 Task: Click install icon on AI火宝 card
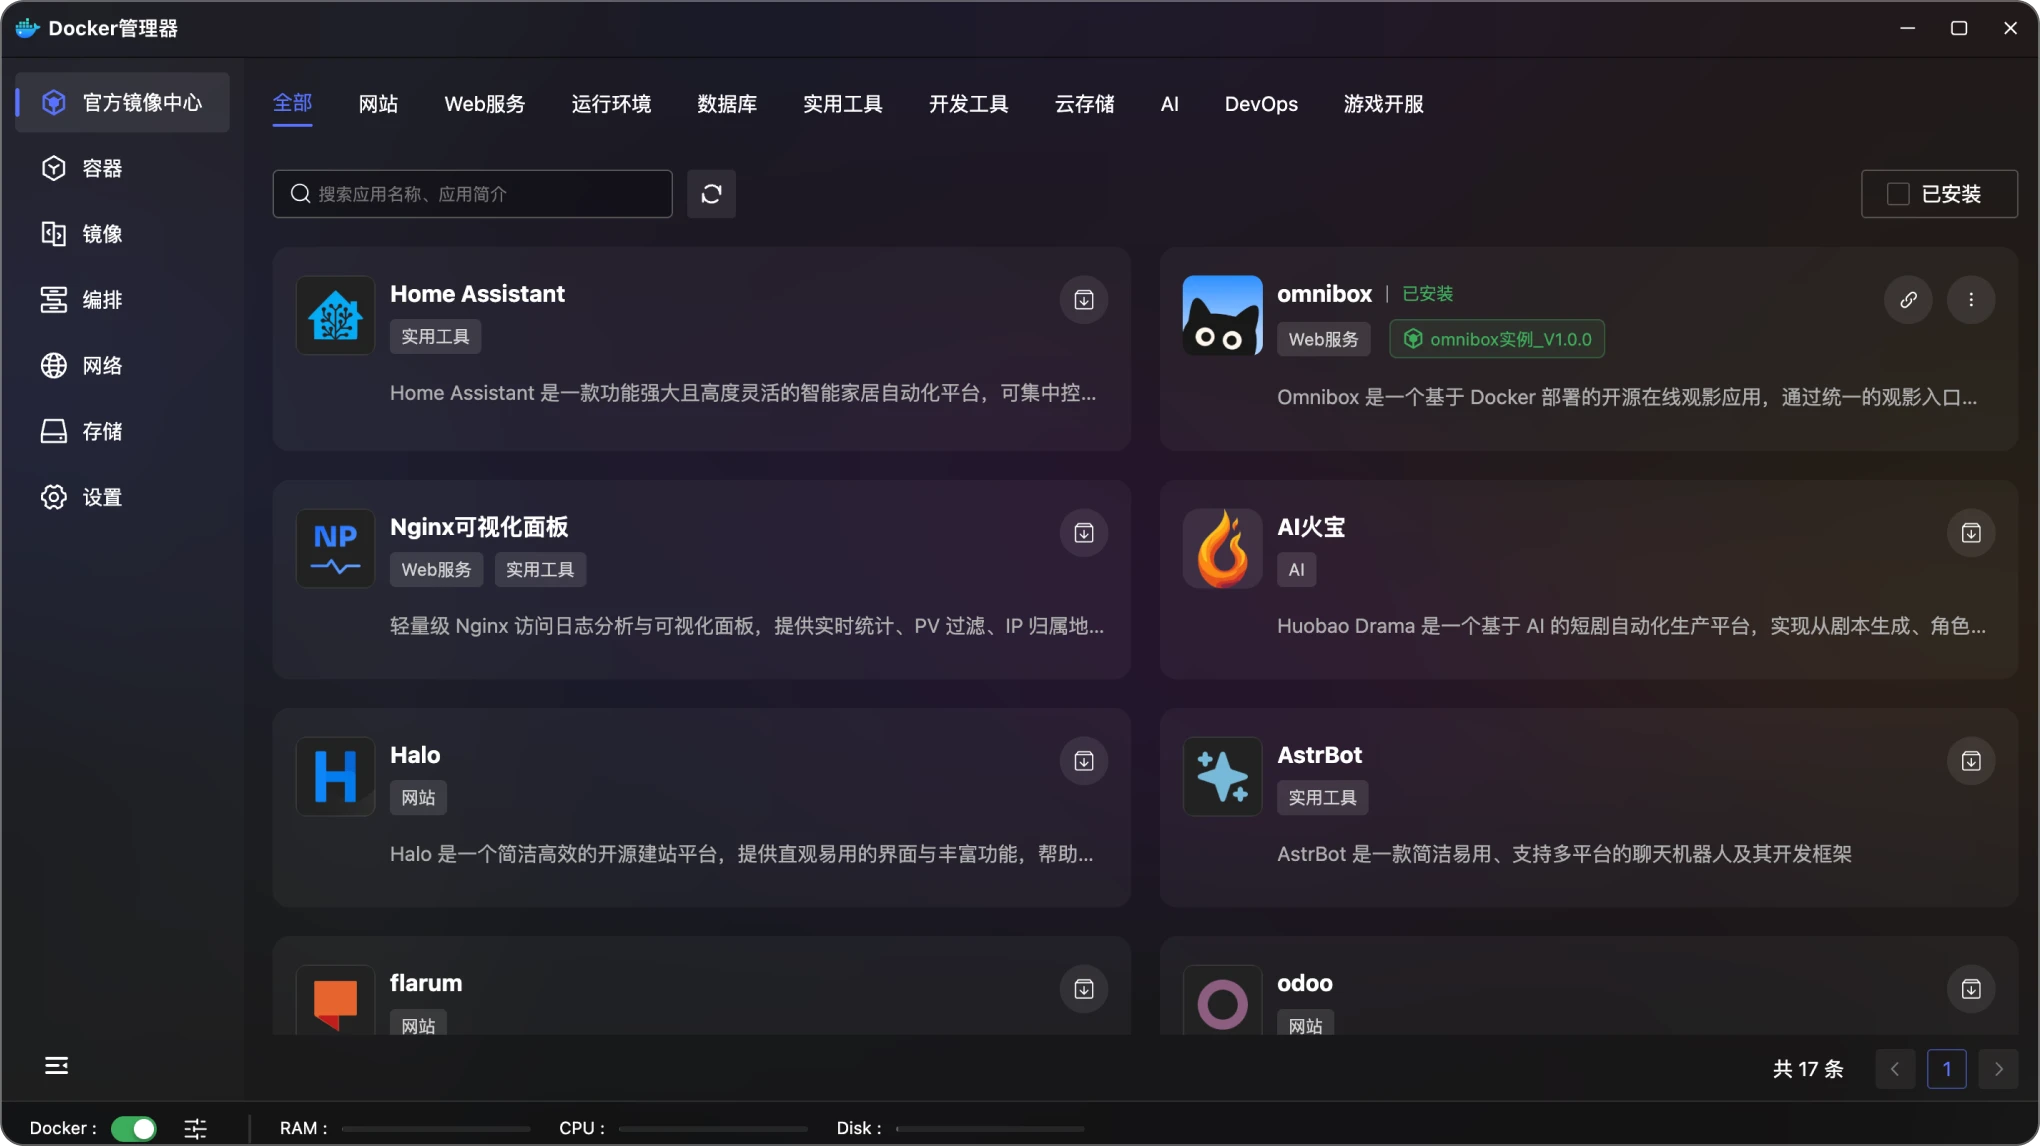[1970, 533]
